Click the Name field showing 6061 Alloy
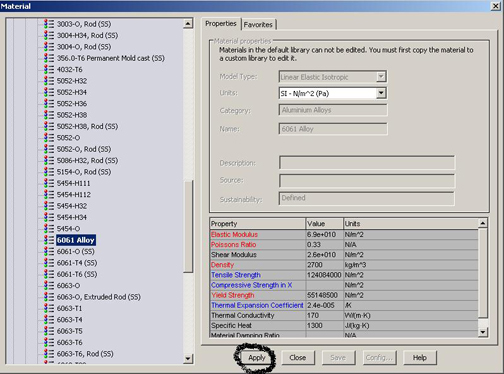Viewport: 504px width, 374px height. tap(333, 129)
